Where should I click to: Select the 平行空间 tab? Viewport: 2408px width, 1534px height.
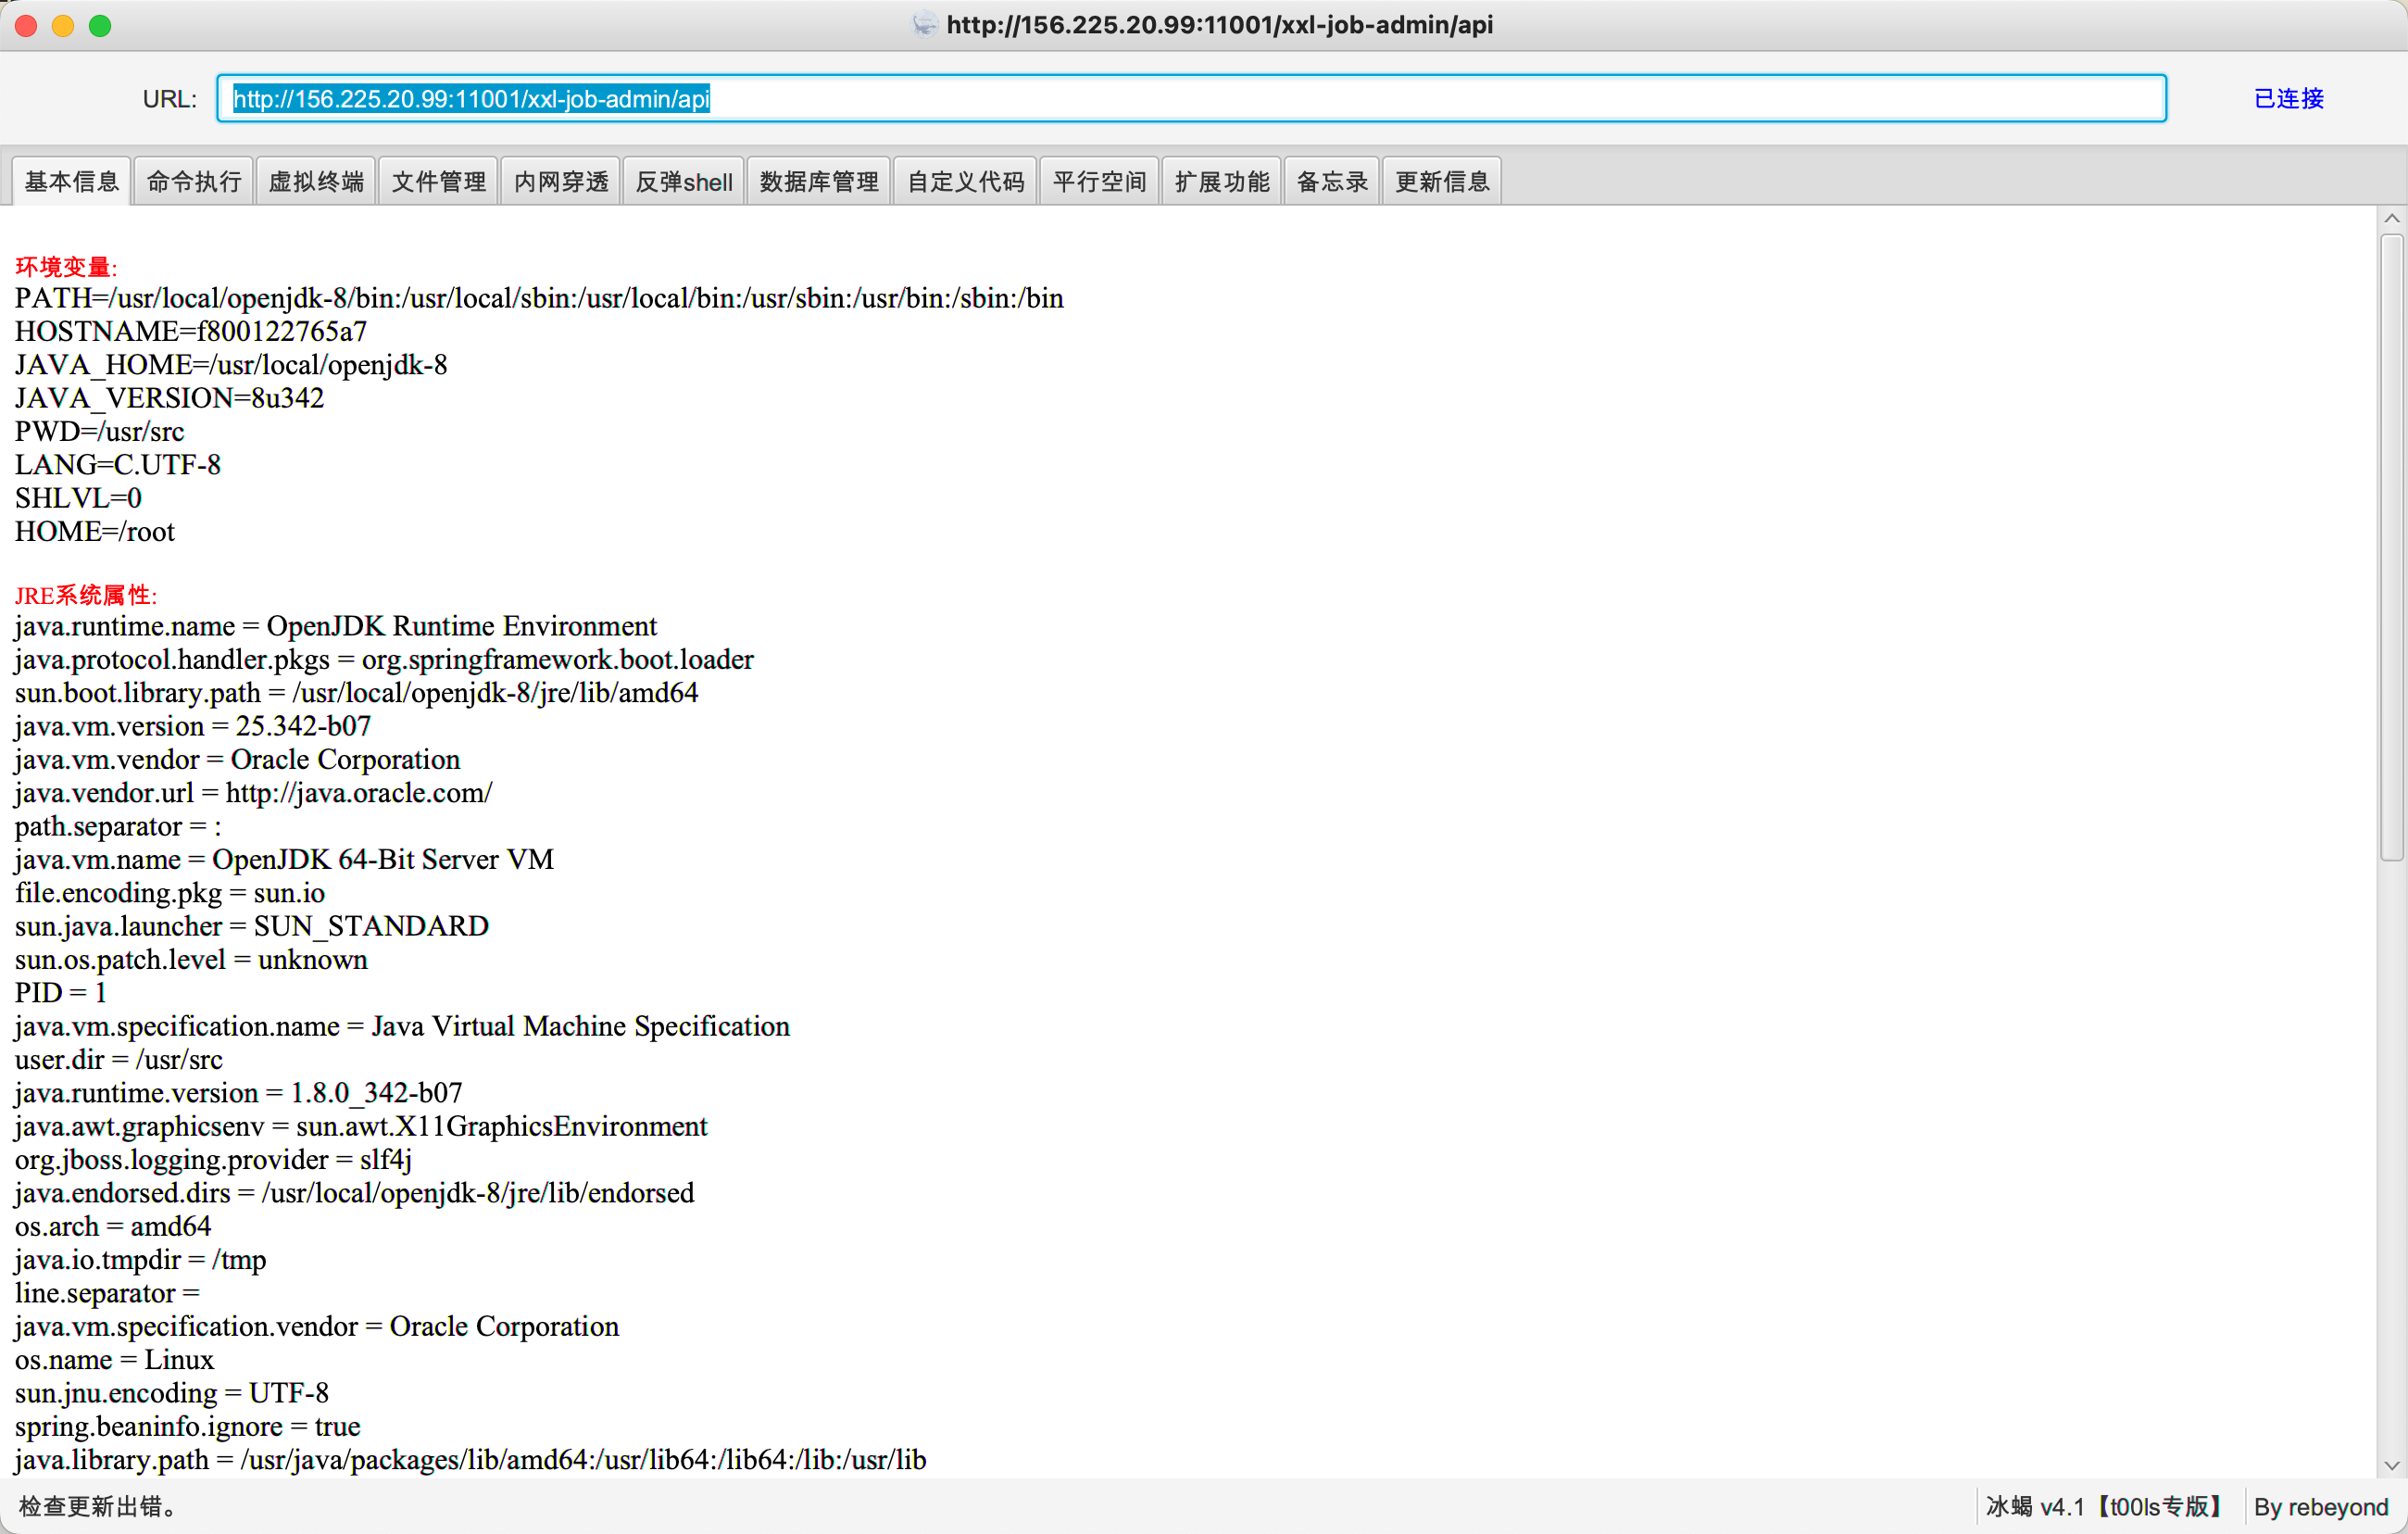click(x=1099, y=181)
